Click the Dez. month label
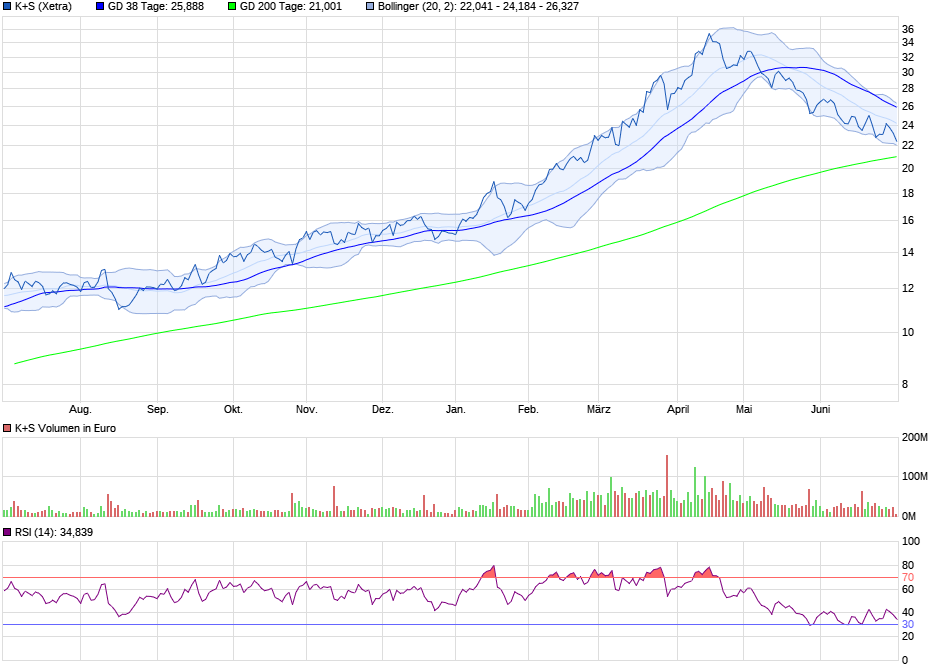 point(382,409)
